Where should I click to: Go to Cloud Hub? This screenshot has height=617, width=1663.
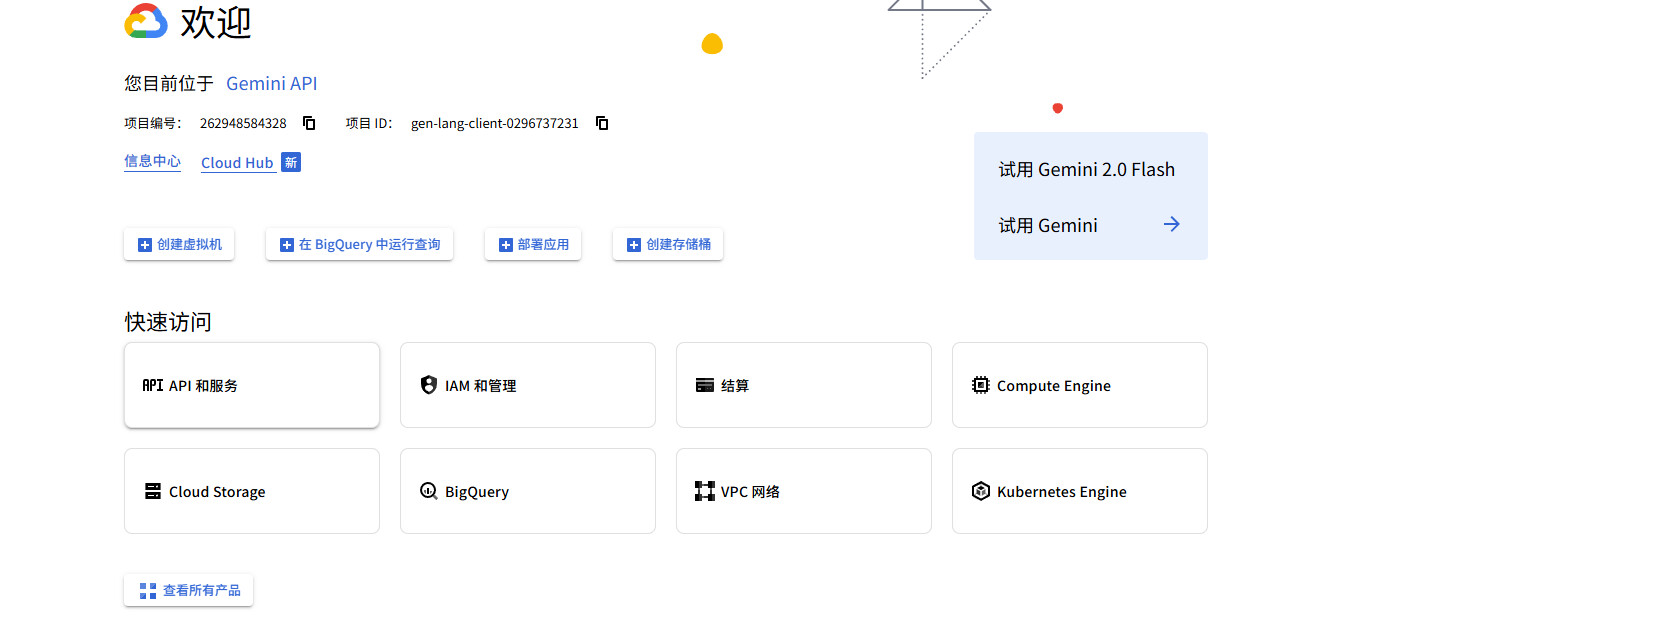(x=237, y=163)
